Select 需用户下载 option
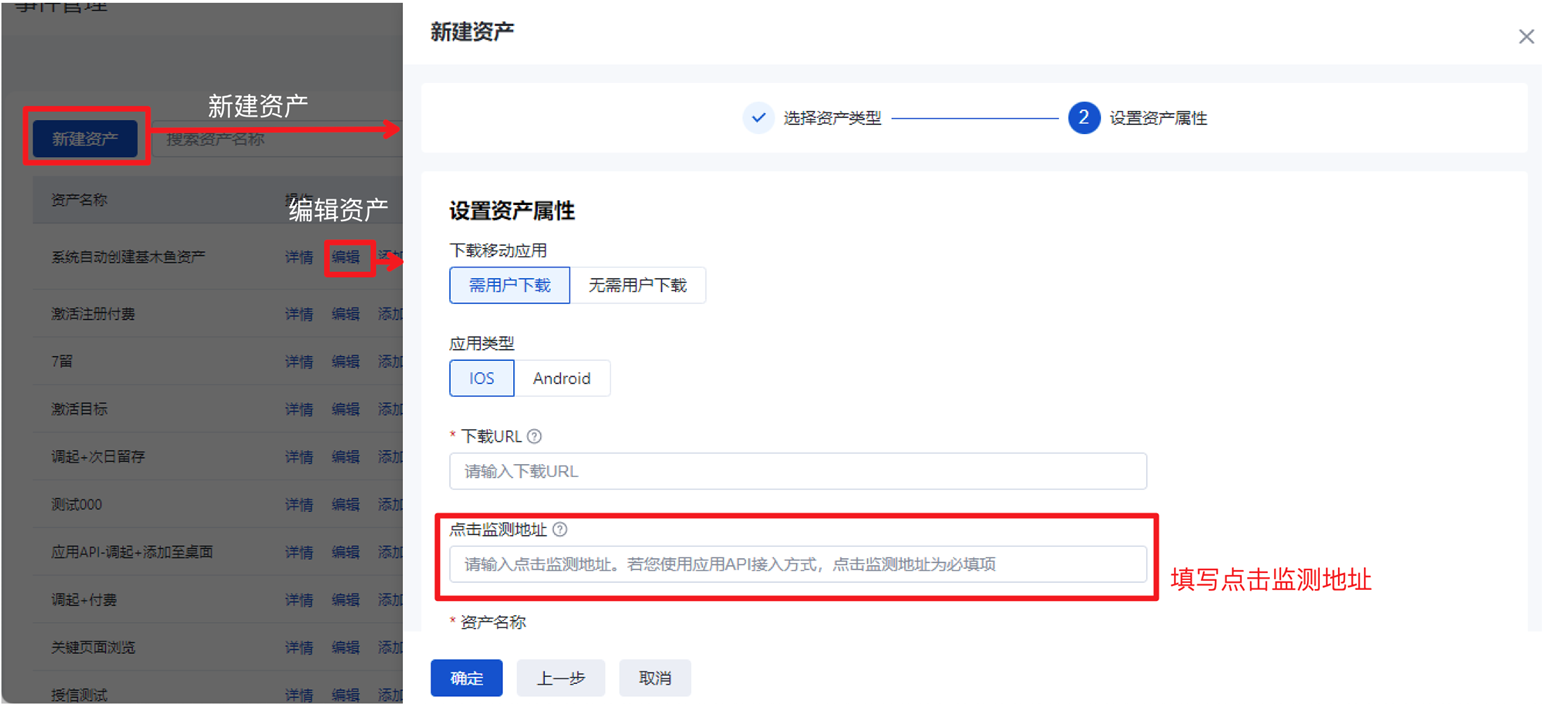1544x705 pixels. pyautogui.click(x=509, y=285)
